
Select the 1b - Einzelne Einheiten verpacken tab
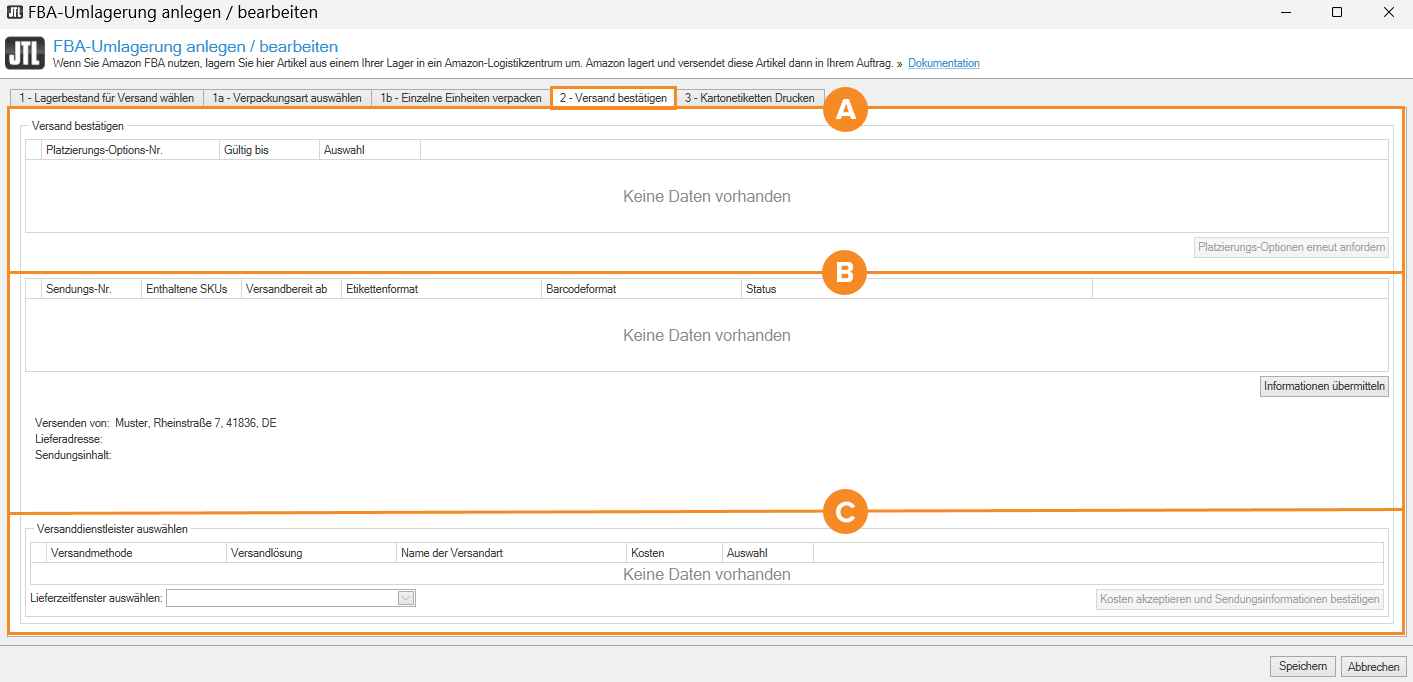460,98
